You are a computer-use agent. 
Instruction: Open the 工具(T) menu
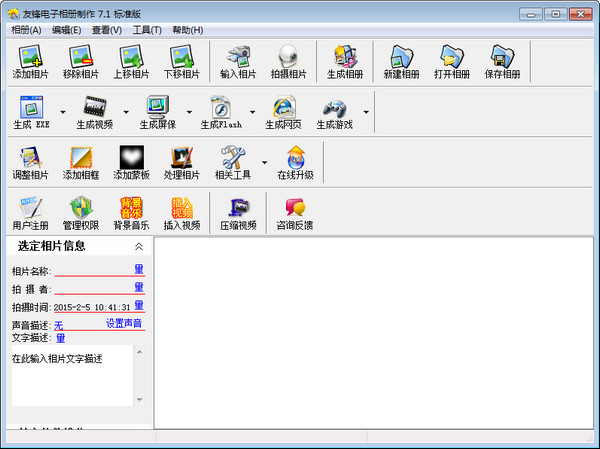click(x=147, y=30)
